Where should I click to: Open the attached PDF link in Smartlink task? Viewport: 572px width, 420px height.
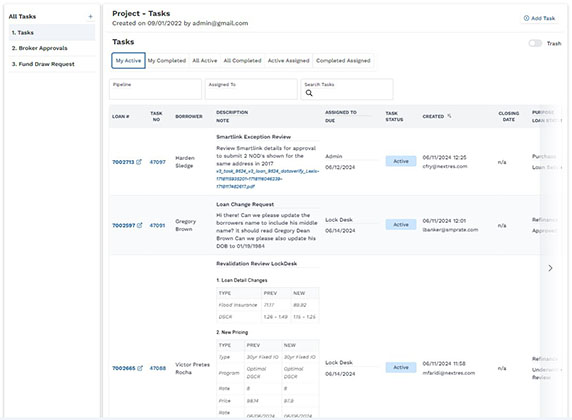pos(267,178)
